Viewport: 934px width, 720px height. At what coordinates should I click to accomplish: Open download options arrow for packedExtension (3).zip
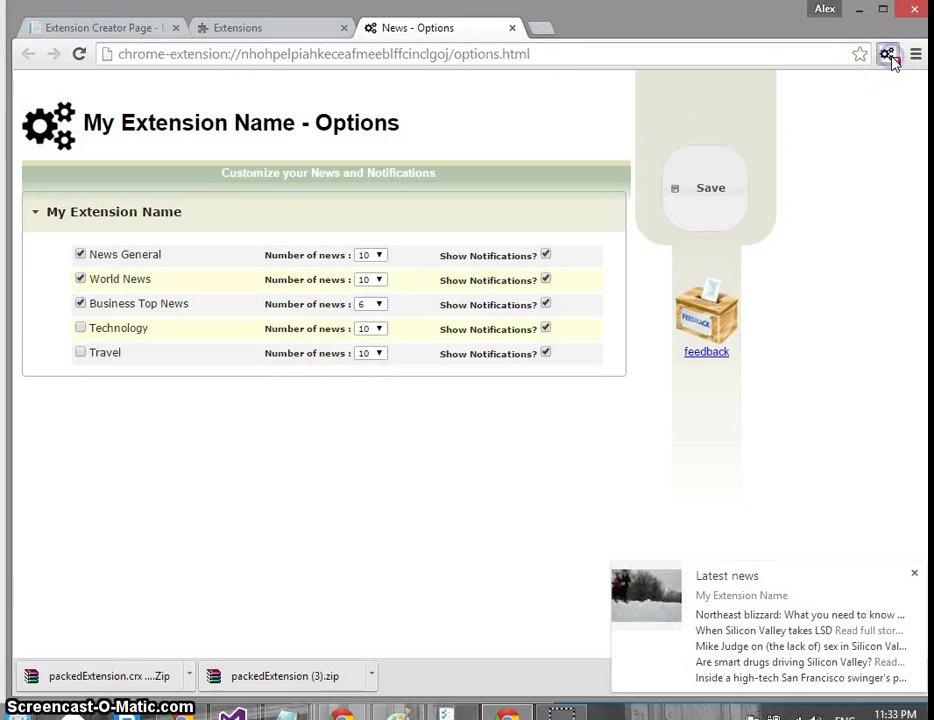(x=371, y=674)
